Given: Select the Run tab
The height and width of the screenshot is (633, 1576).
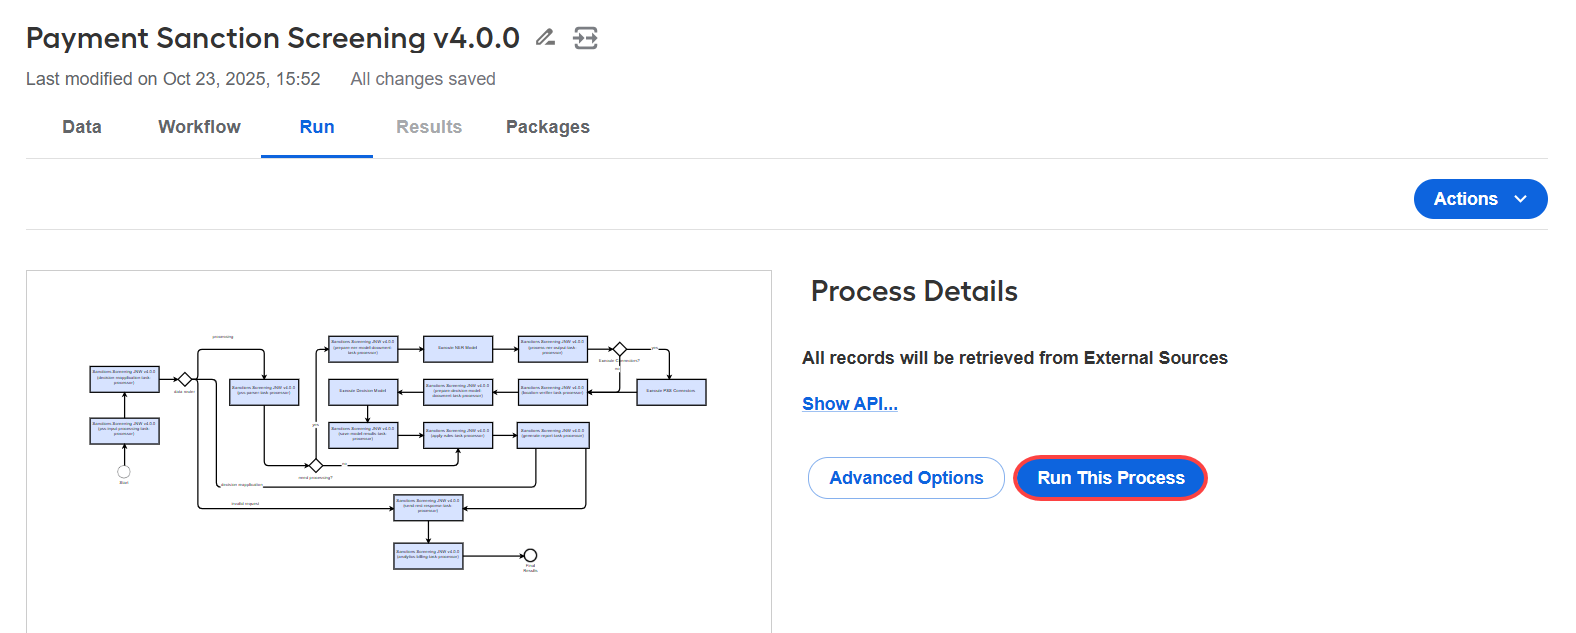Looking at the screenshot, I should [x=317, y=127].
